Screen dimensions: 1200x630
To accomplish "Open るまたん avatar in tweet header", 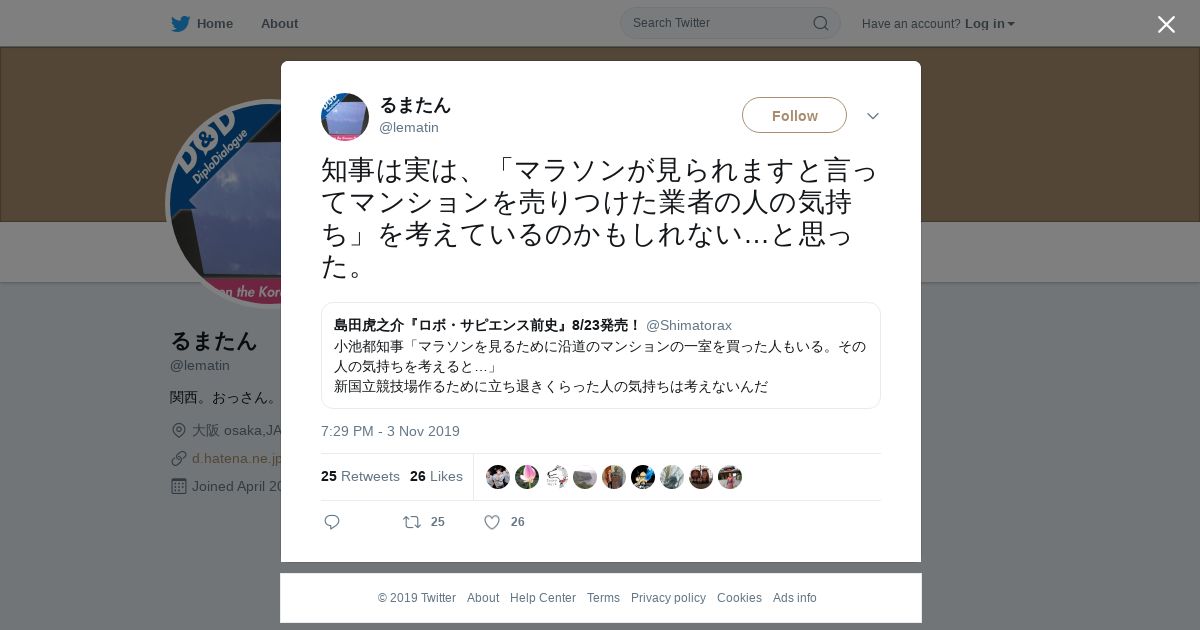I will pyautogui.click(x=345, y=117).
